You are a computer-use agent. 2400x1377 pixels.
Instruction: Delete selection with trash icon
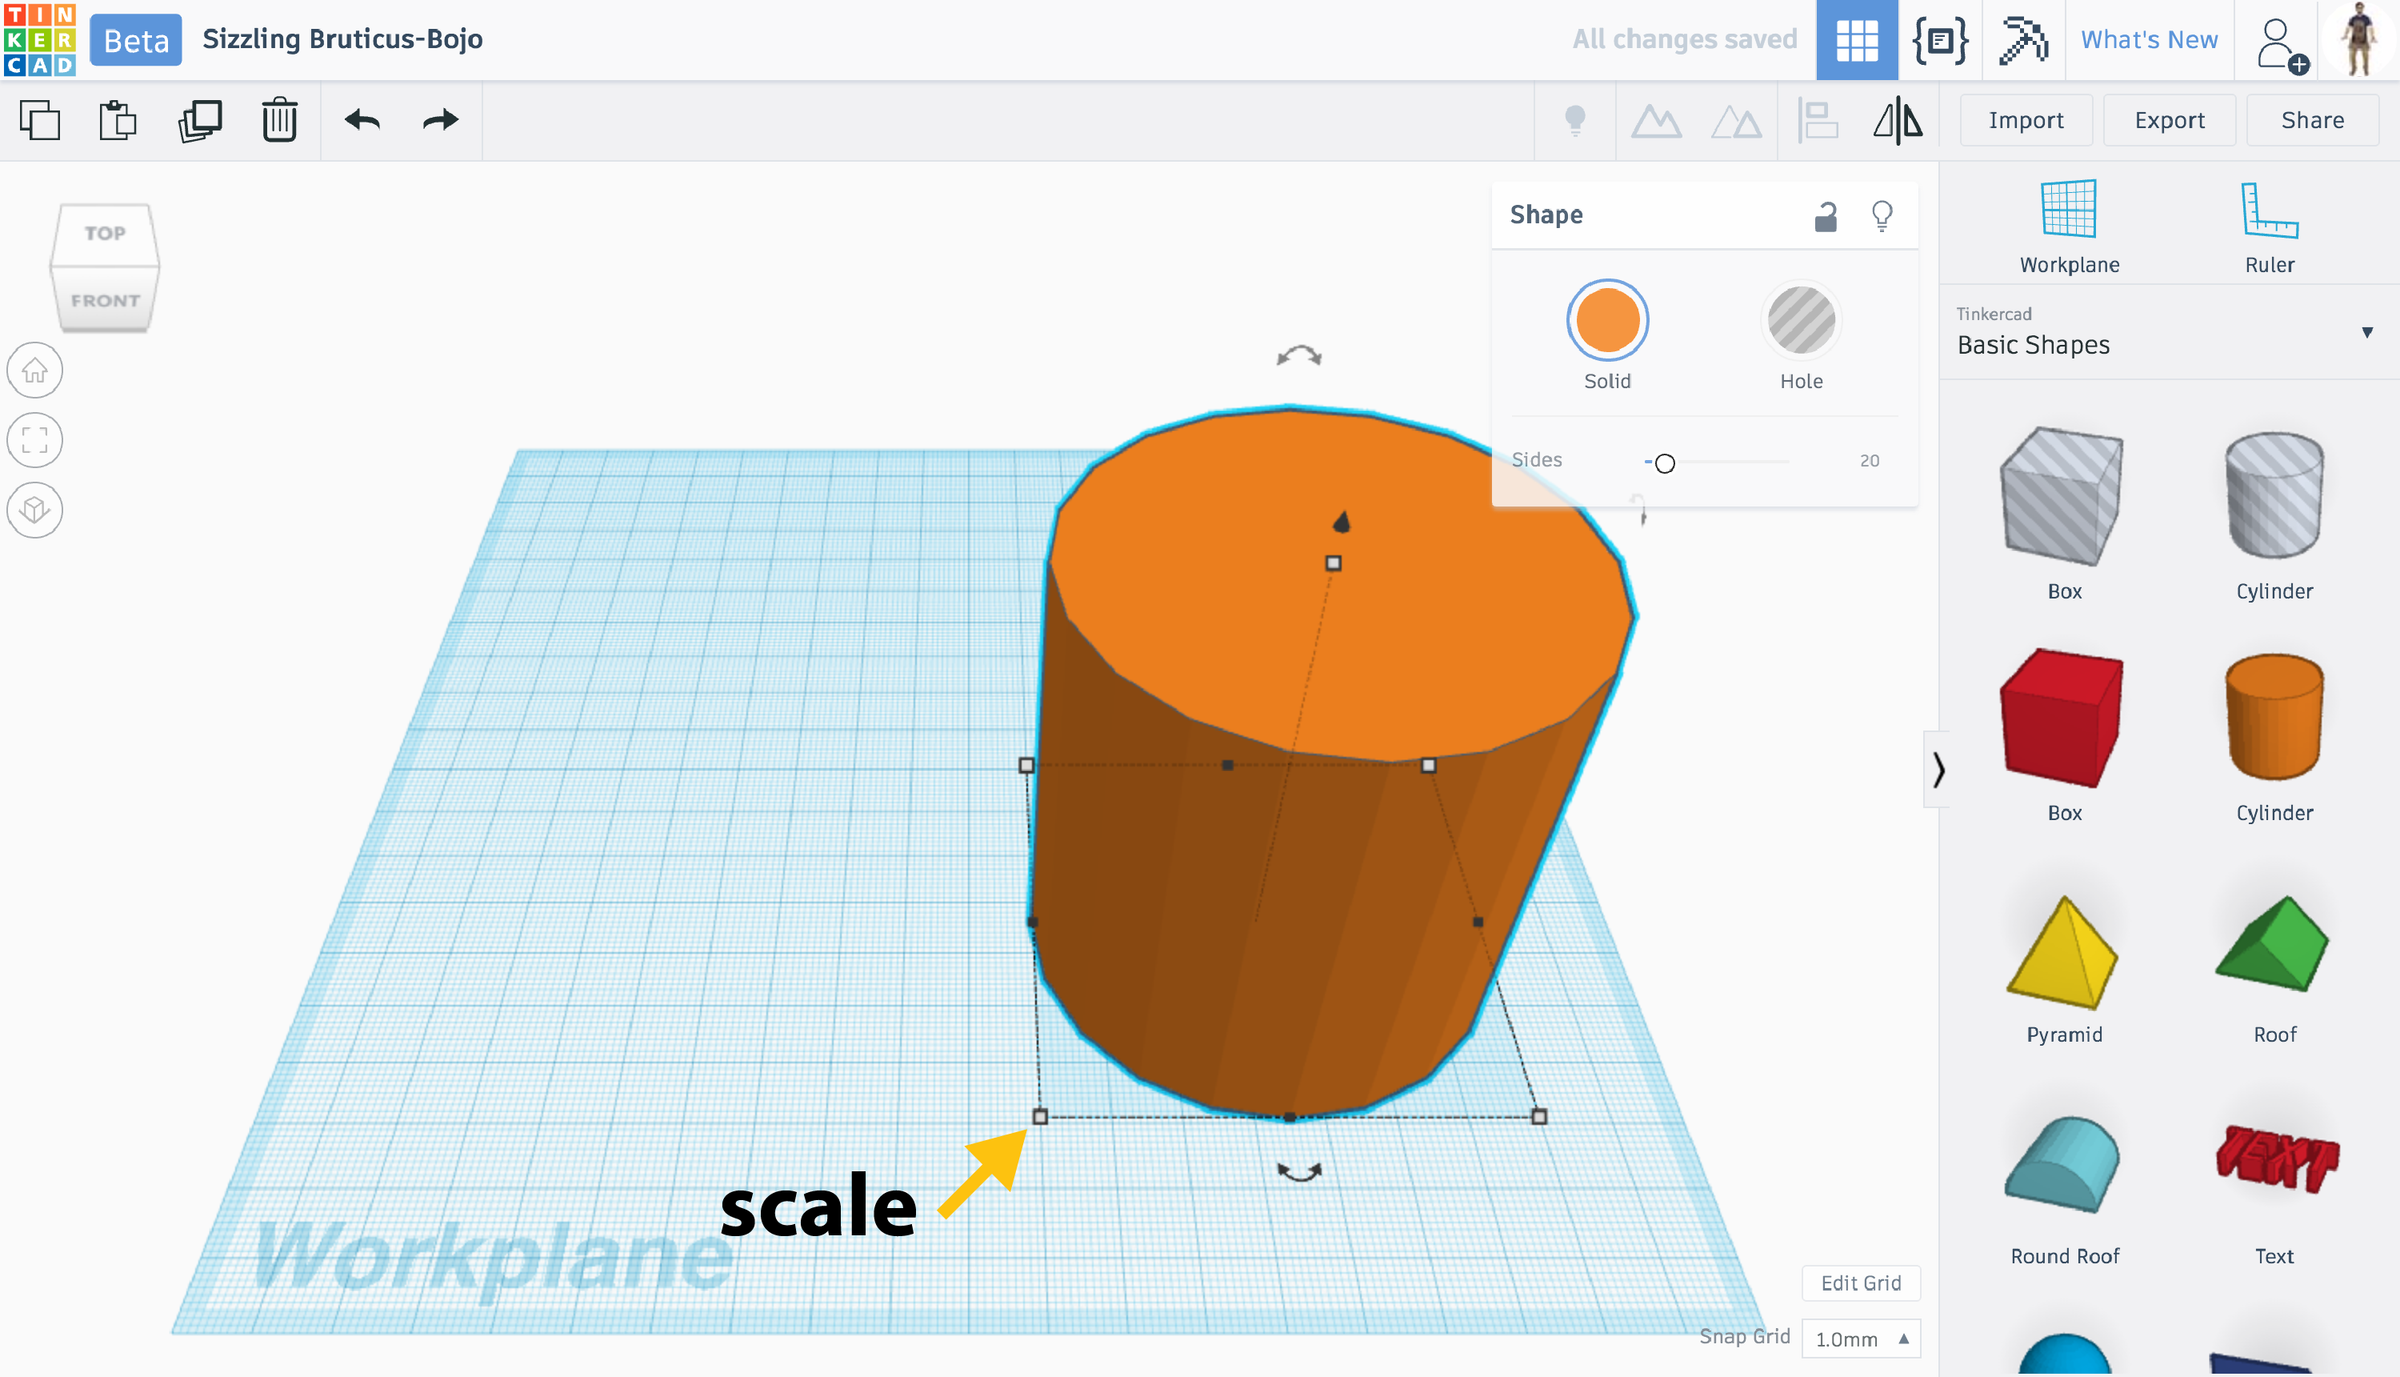click(280, 121)
